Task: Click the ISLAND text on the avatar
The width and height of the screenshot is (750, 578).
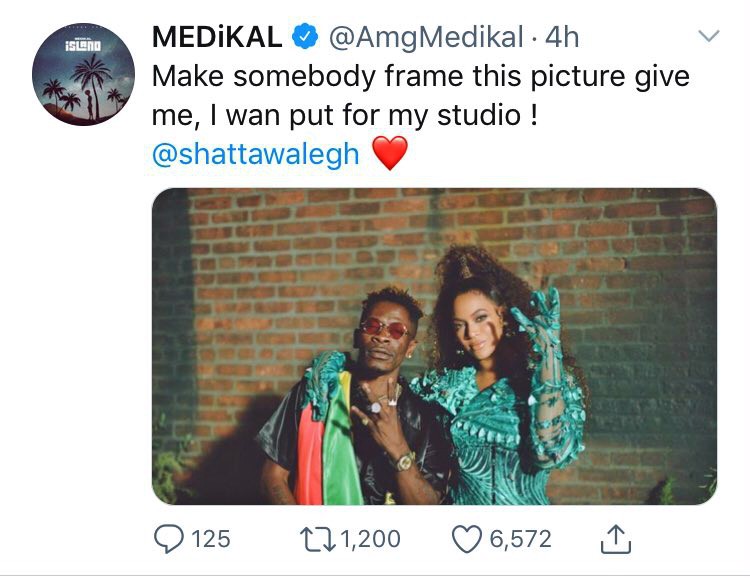Action: [x=82, y=46]
